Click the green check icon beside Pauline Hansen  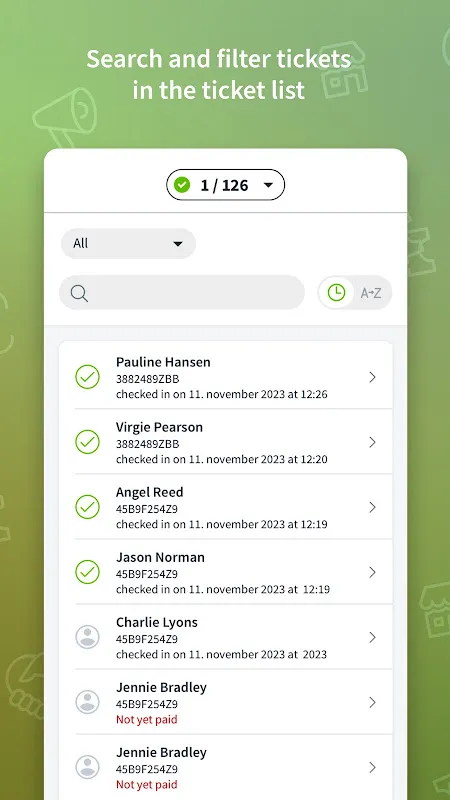point(87,377)
